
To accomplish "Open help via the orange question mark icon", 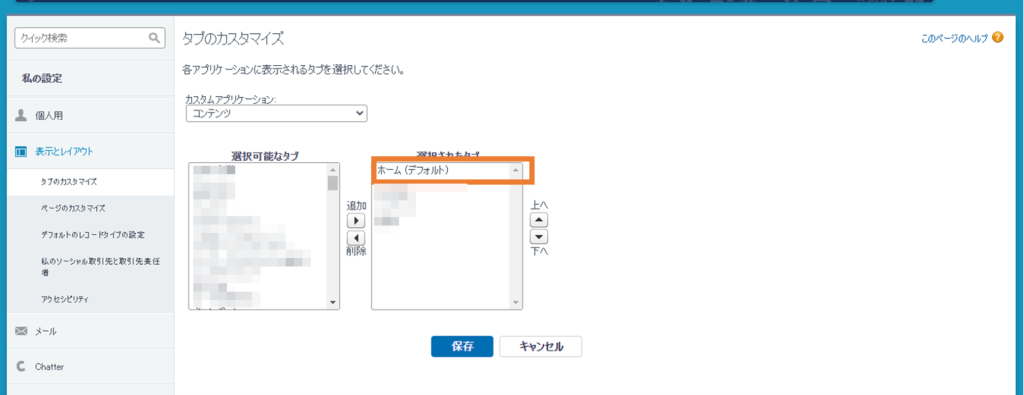I will (x=997, y=37).
